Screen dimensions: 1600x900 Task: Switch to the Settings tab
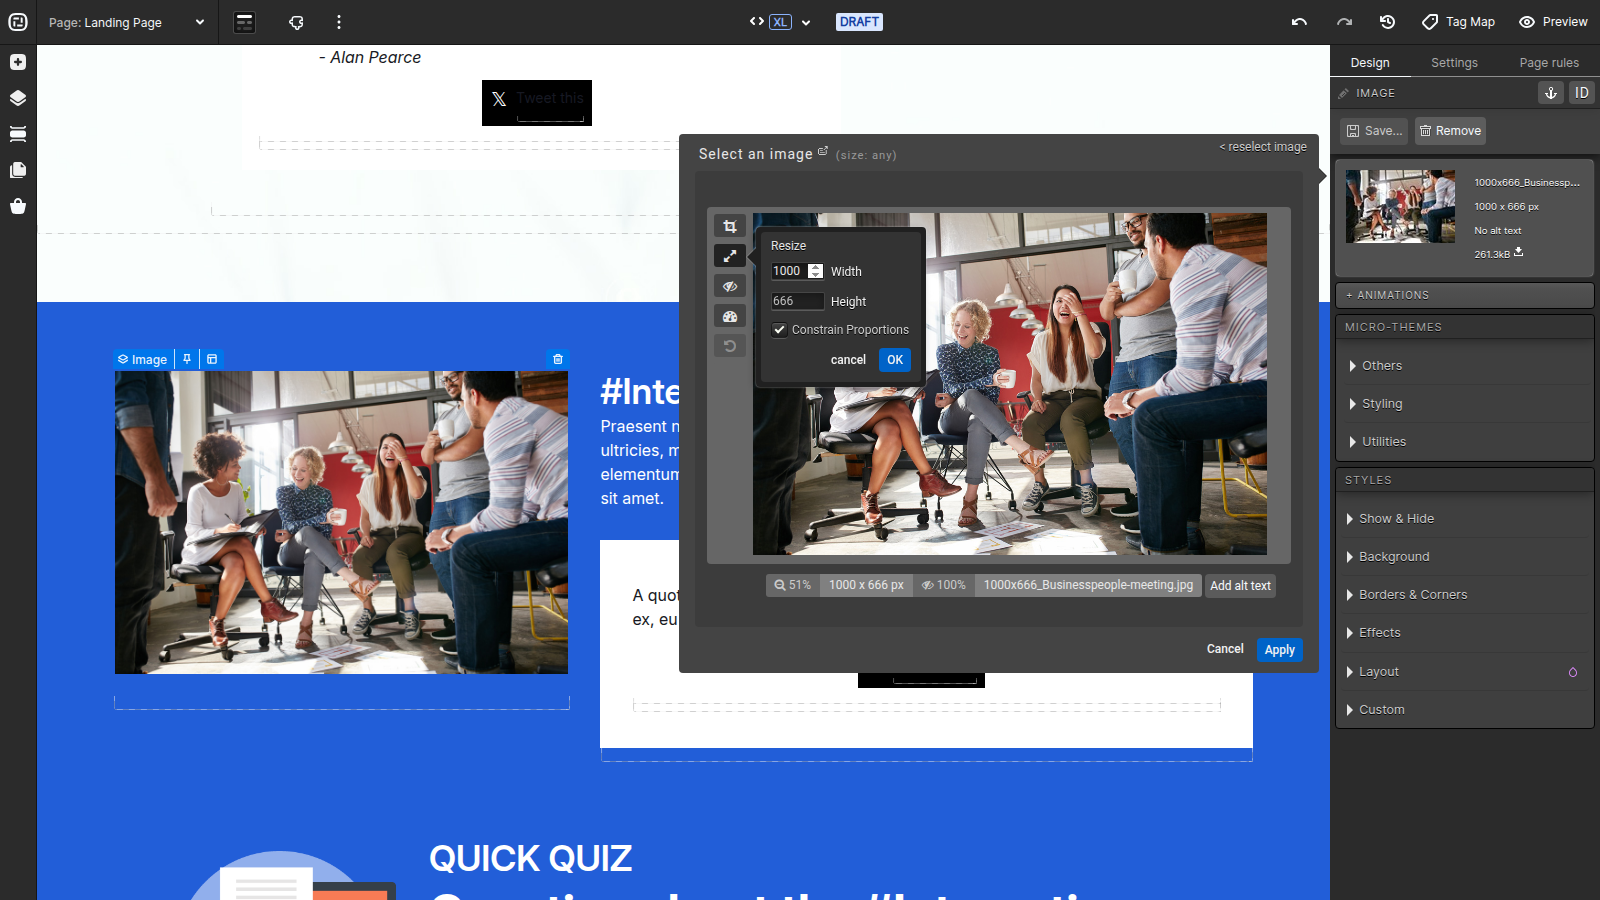(x=1454, y=62)
